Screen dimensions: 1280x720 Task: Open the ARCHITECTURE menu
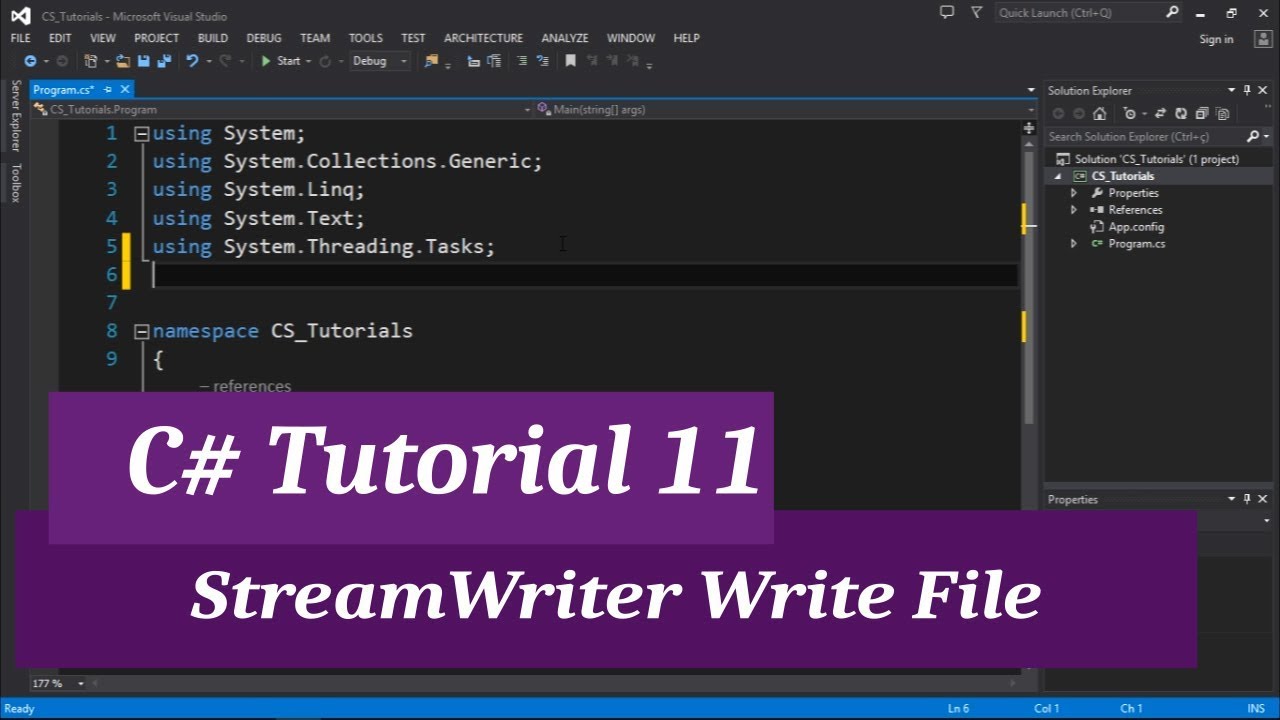click(x=483, y=38)
